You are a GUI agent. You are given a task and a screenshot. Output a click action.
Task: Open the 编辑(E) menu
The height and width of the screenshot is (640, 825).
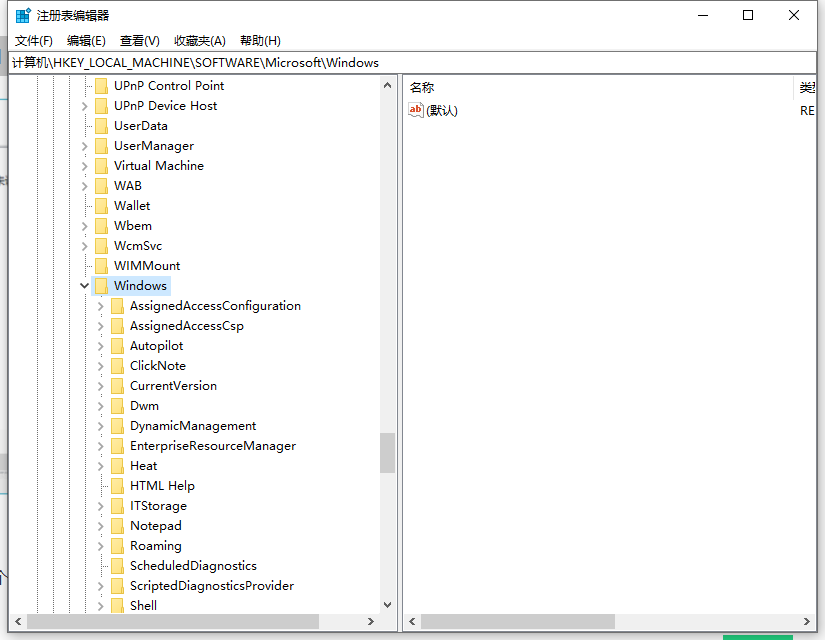pos(85,40)
